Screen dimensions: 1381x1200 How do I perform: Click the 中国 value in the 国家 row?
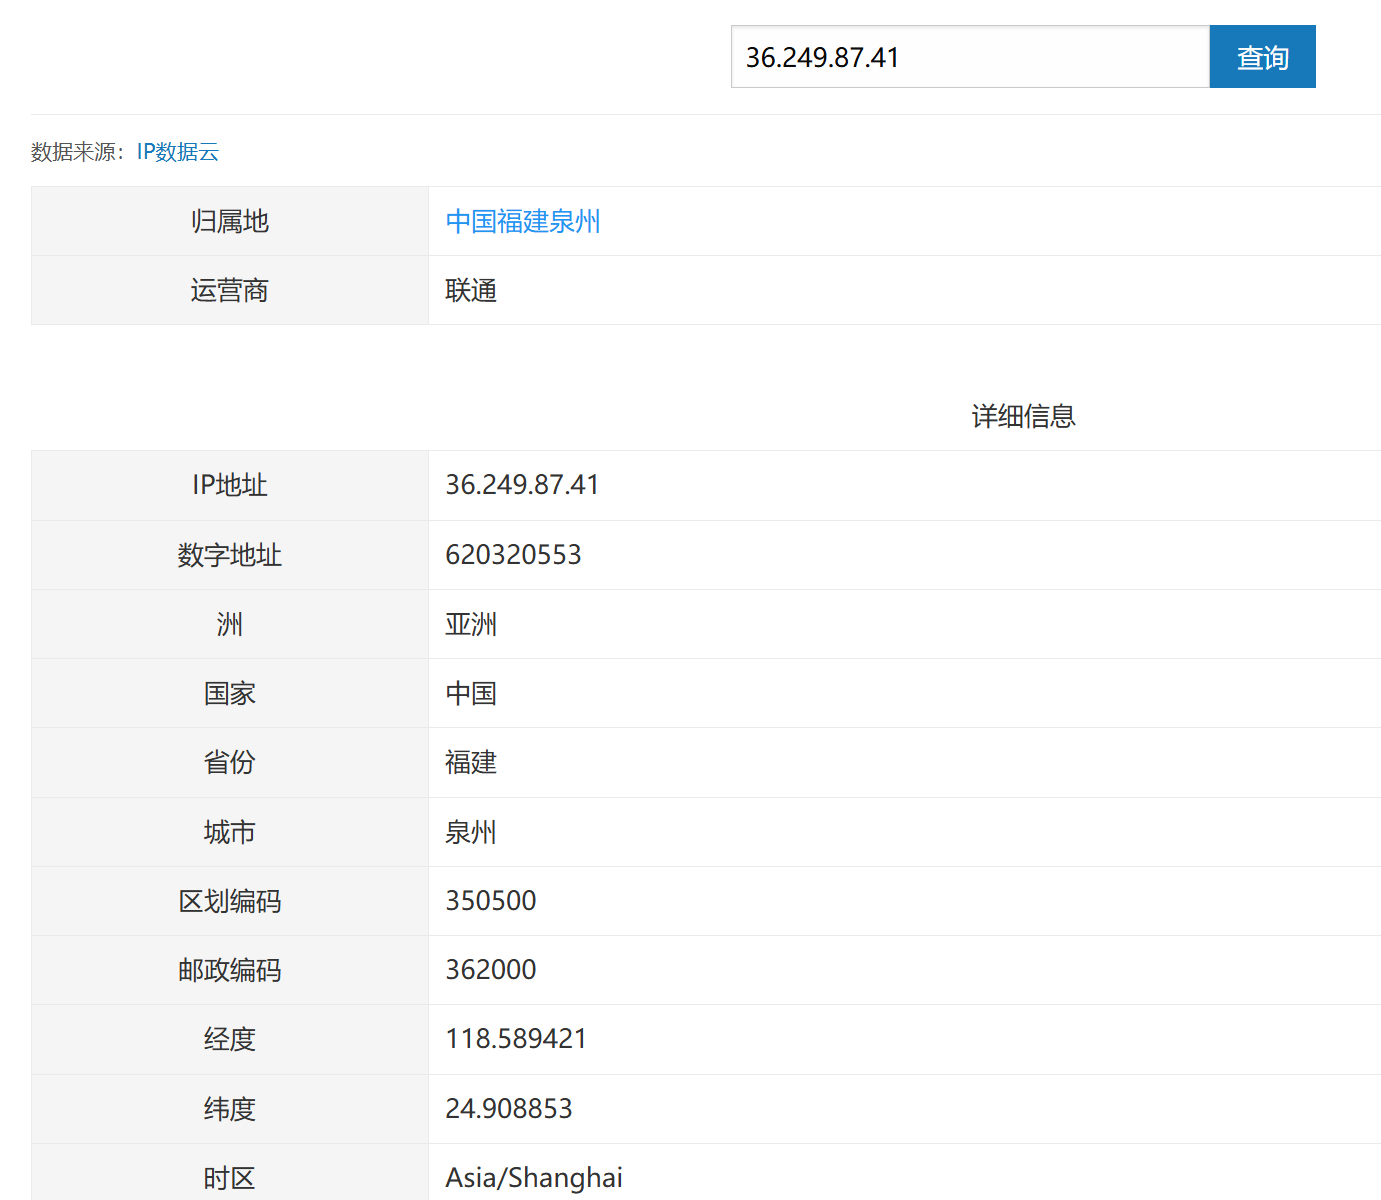click(x=471, y=693)
